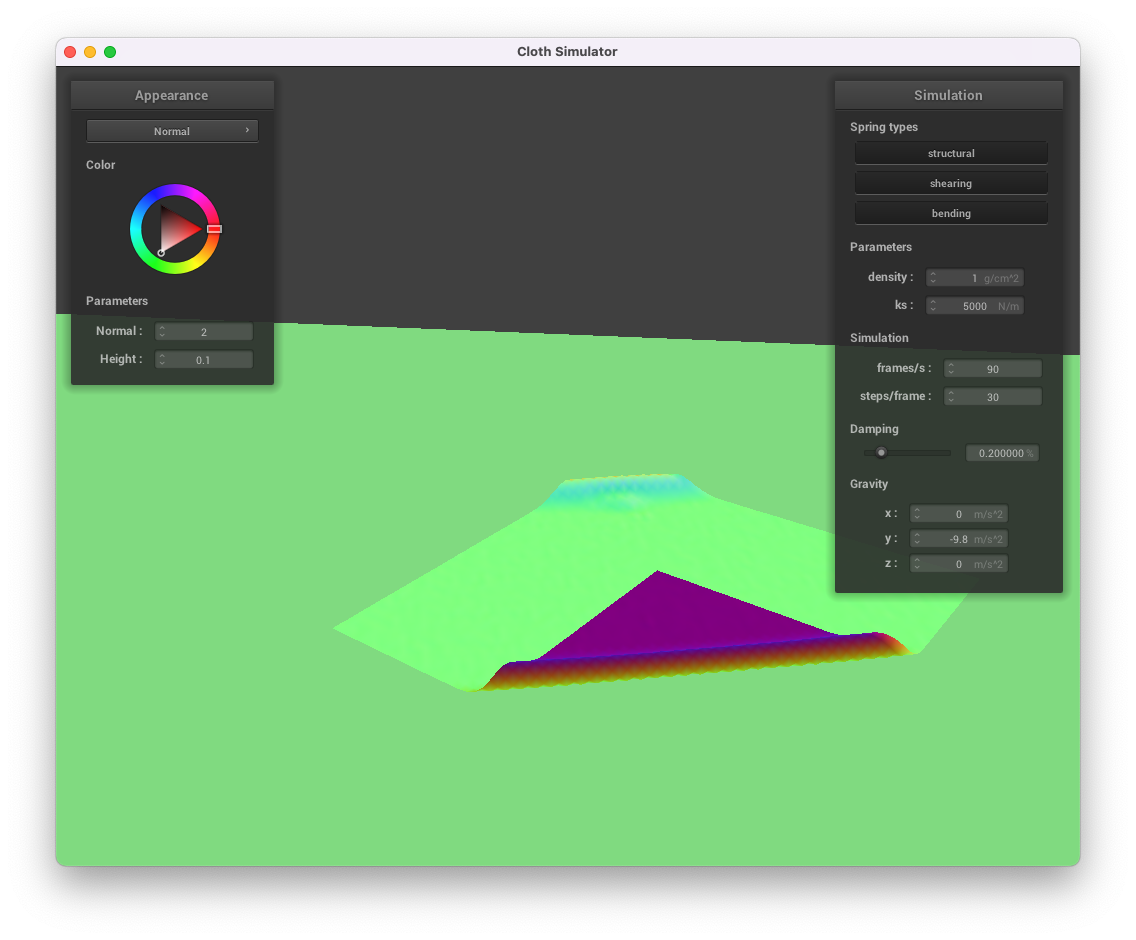
Task: Click the ks stepper arrows
Action: (x=933, y=306)
